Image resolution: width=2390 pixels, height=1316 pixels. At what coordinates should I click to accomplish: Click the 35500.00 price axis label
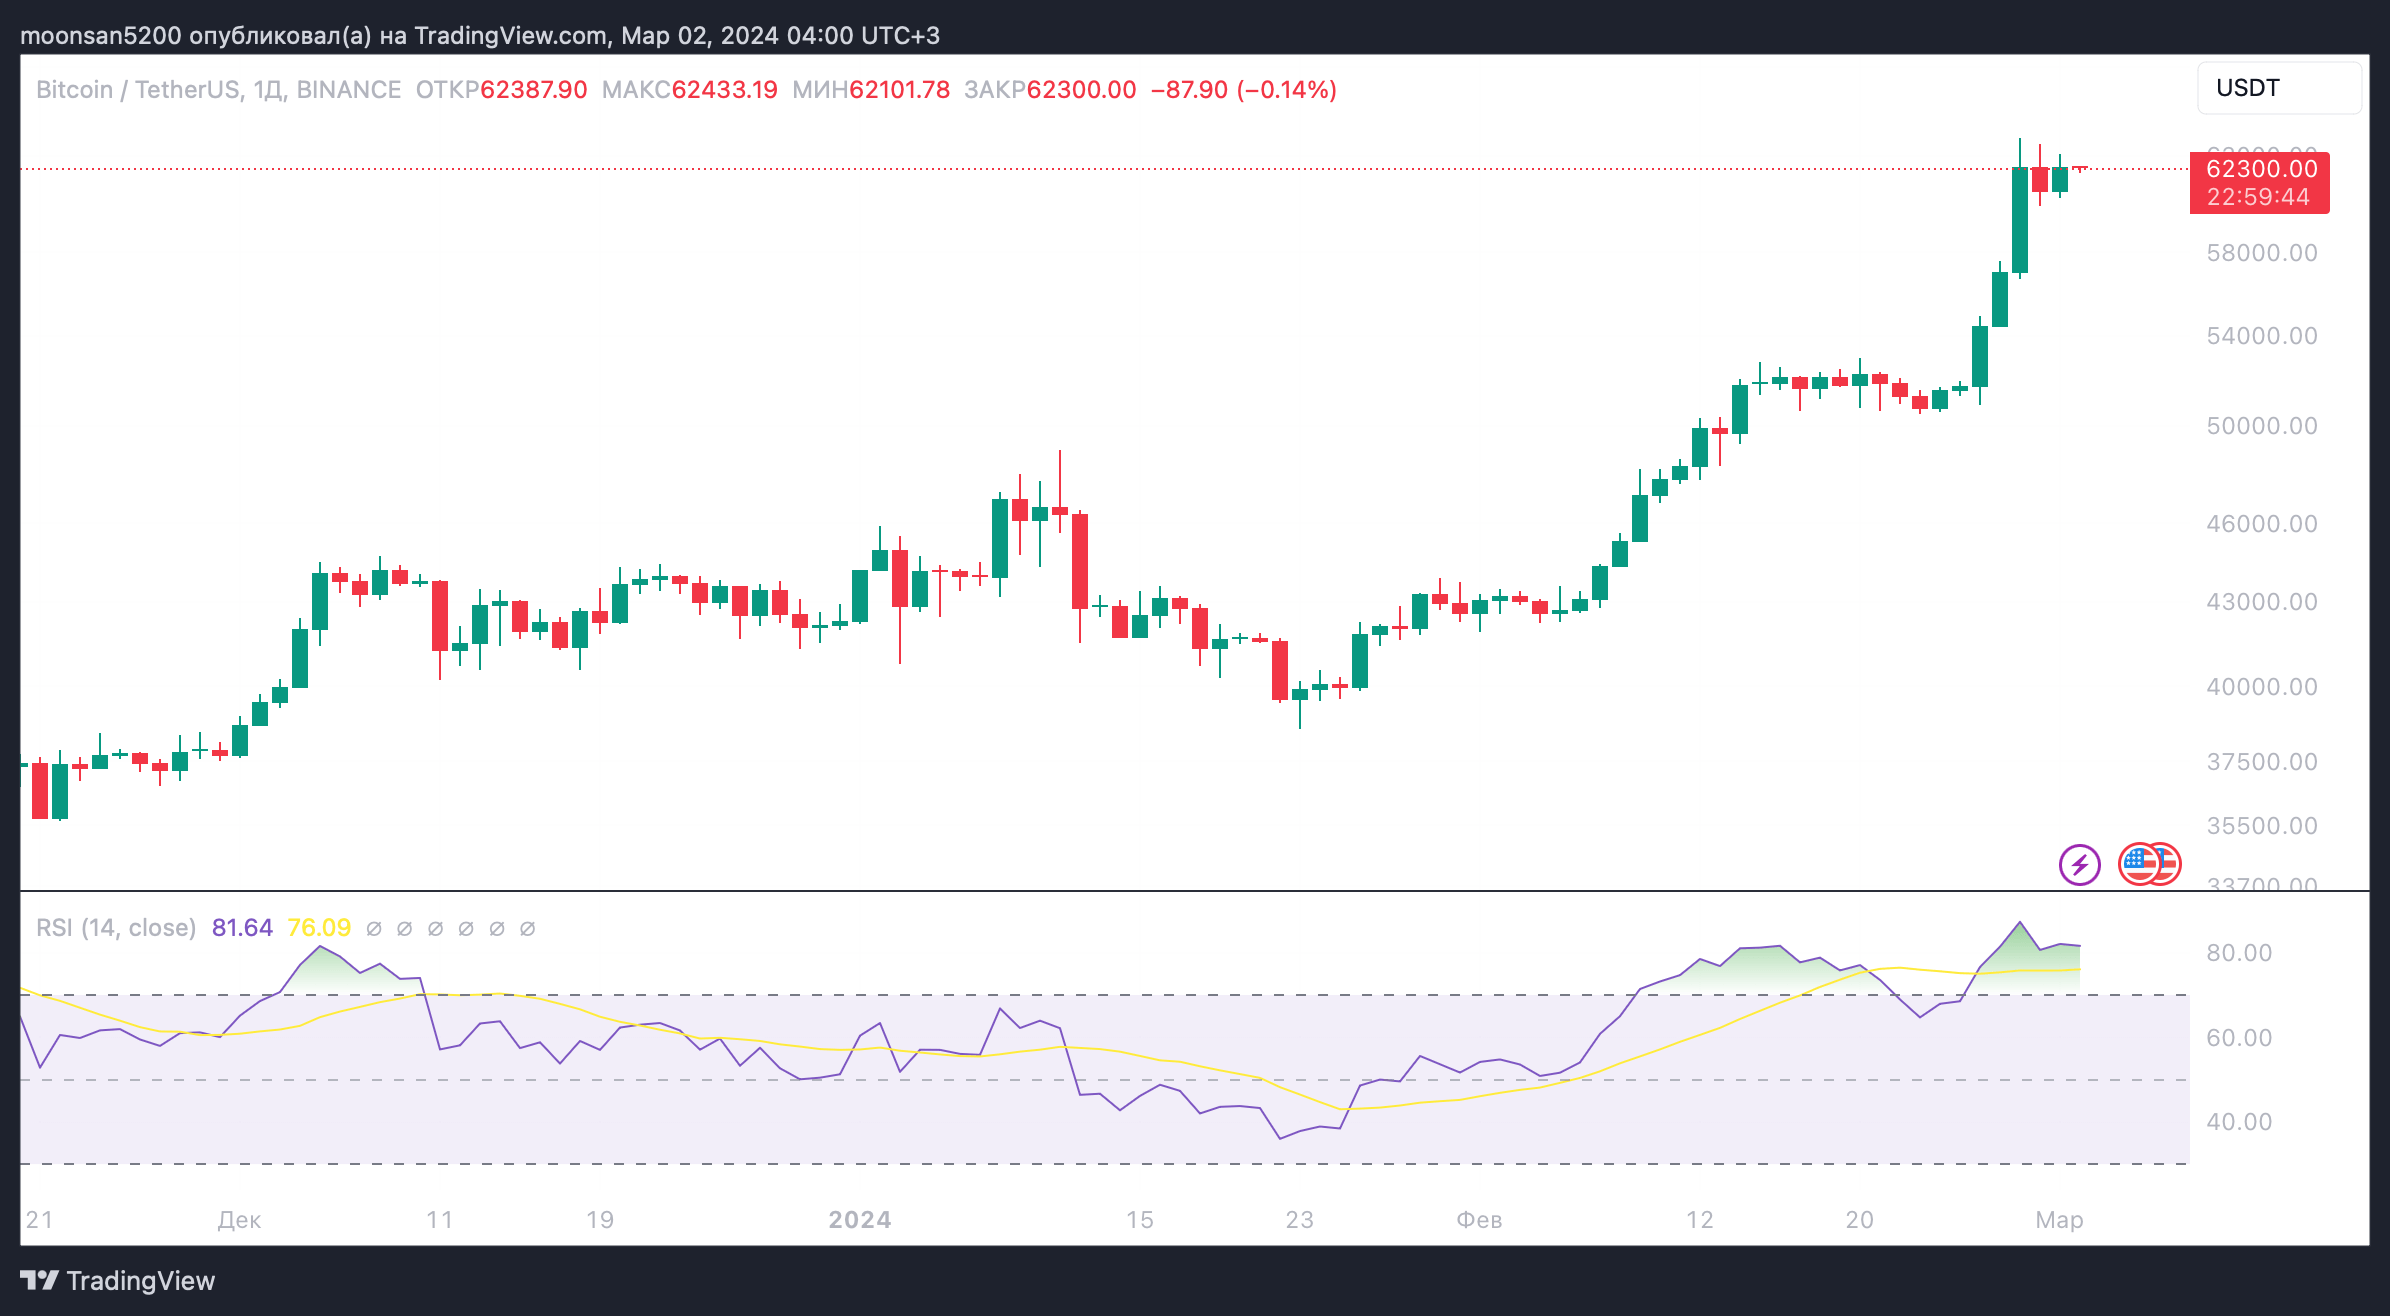[2262, 826]
